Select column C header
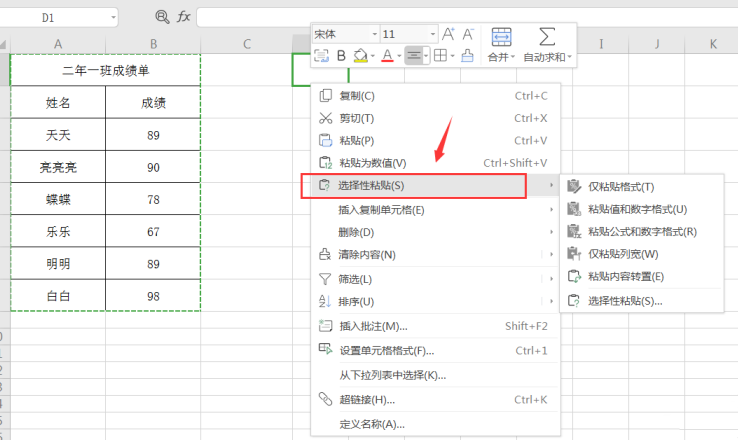Screen dimensions: 738x440 pyautogui.click(x=247, y=44)
